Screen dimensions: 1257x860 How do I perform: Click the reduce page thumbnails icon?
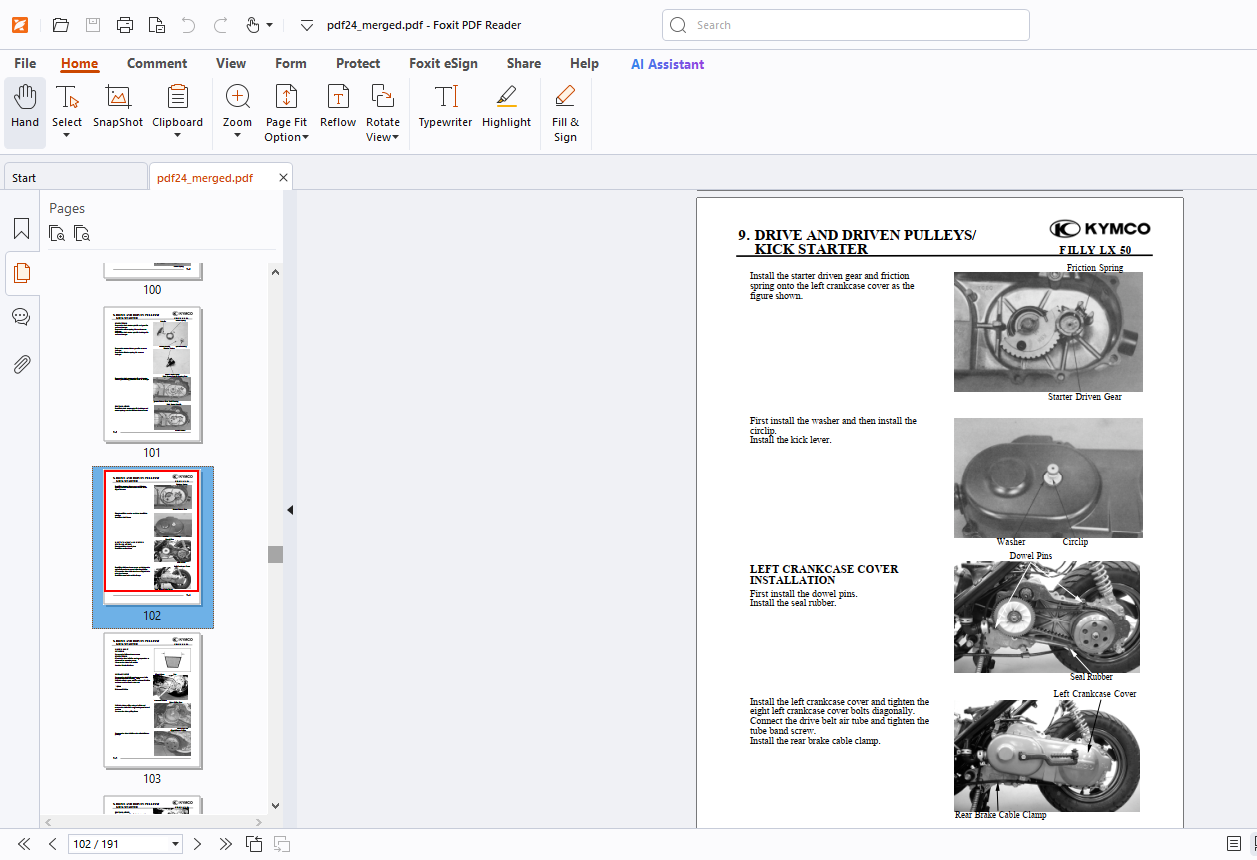pyautogui.click(x=82, y=234)
